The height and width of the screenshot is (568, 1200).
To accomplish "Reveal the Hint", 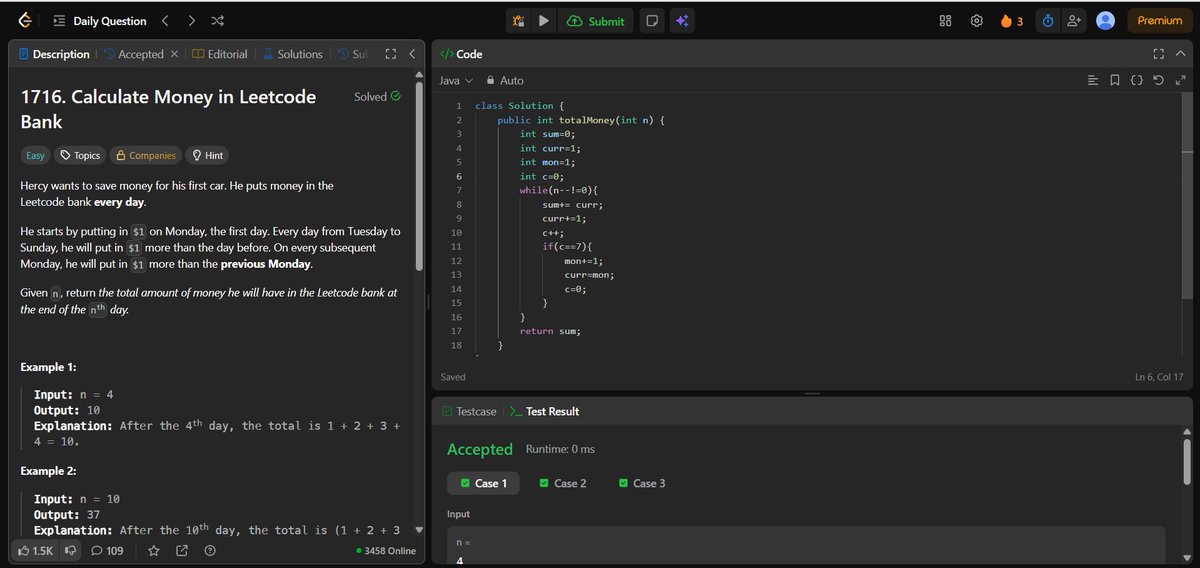I will pos(206,156).
